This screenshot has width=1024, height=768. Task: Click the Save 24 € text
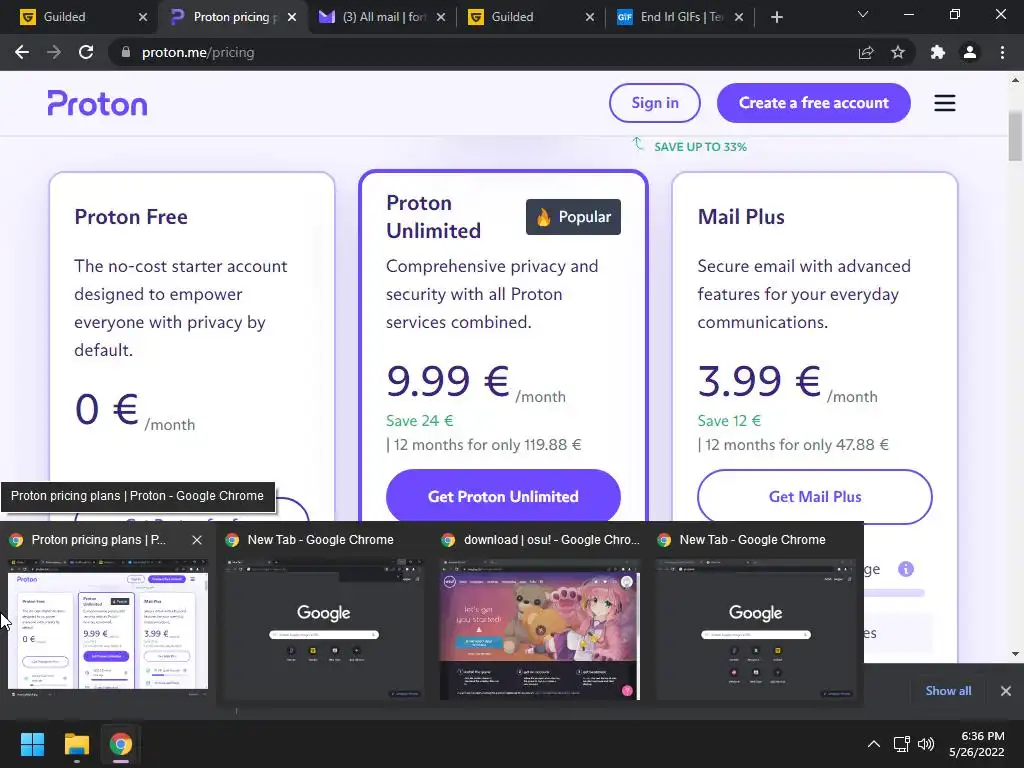click(x=419, y=421)
